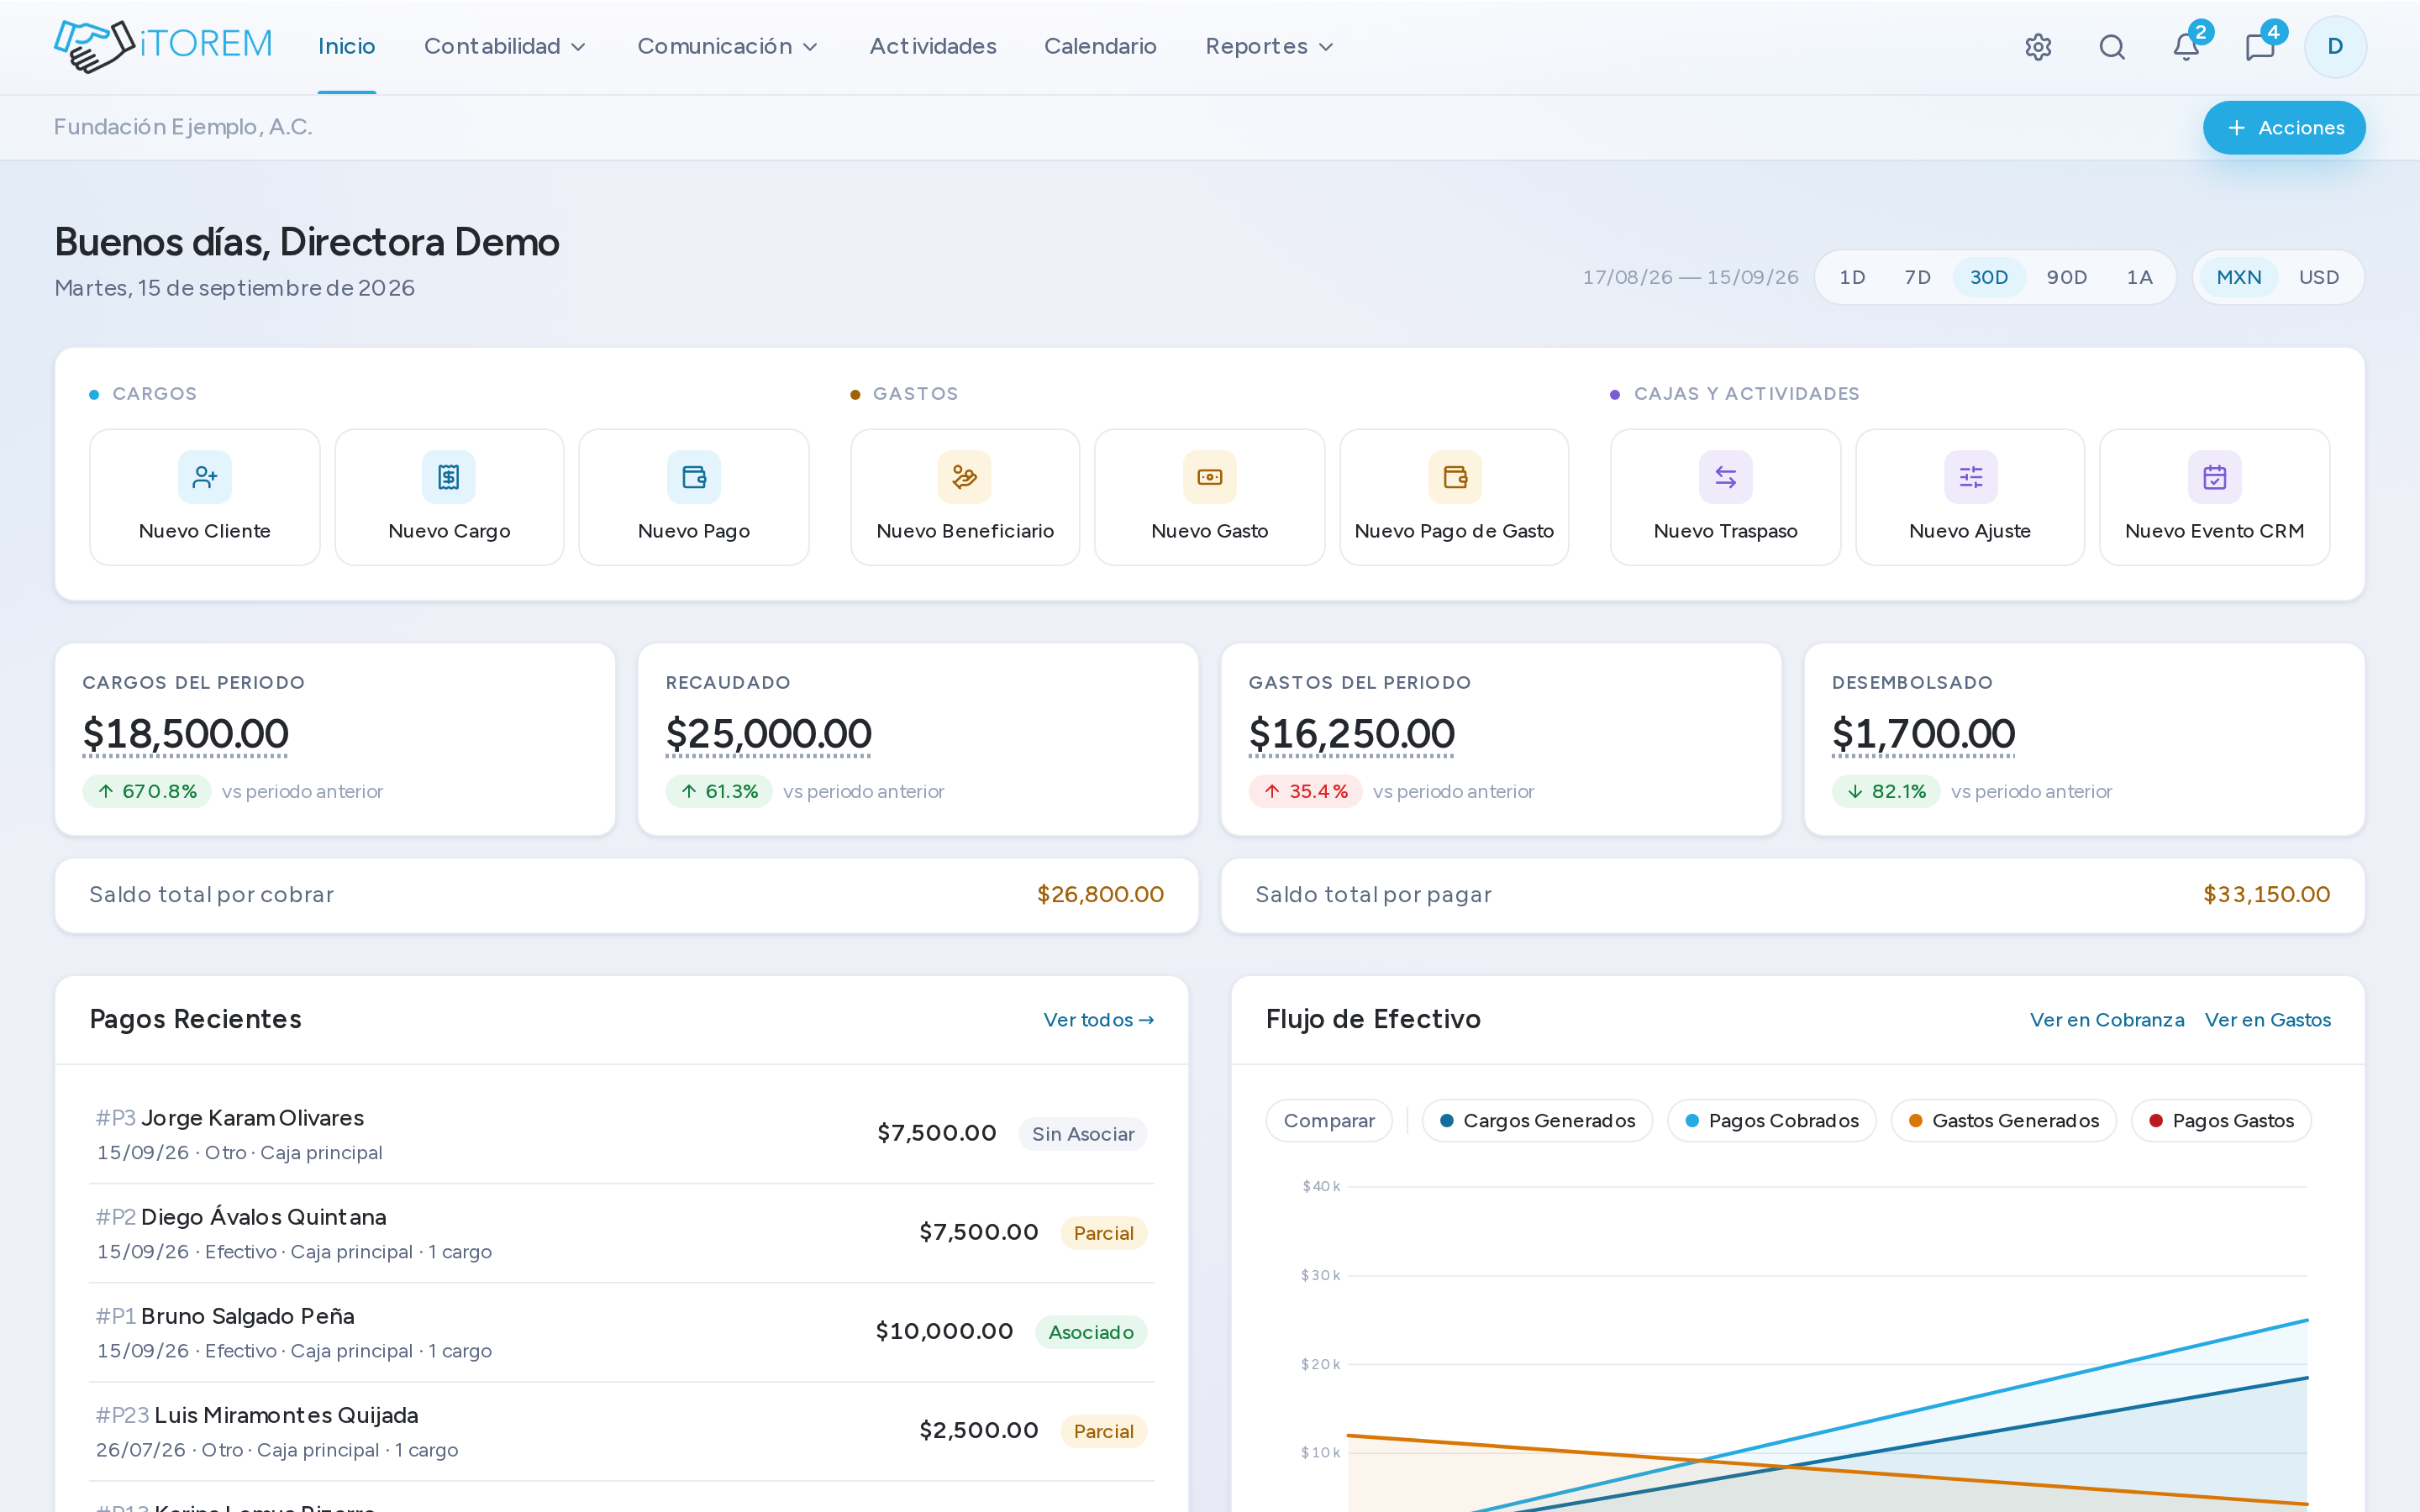The image size is (2420, 1512).
Task: Open the search magnifier icon
Action: pyautogui.click(x=2112, y=47)
